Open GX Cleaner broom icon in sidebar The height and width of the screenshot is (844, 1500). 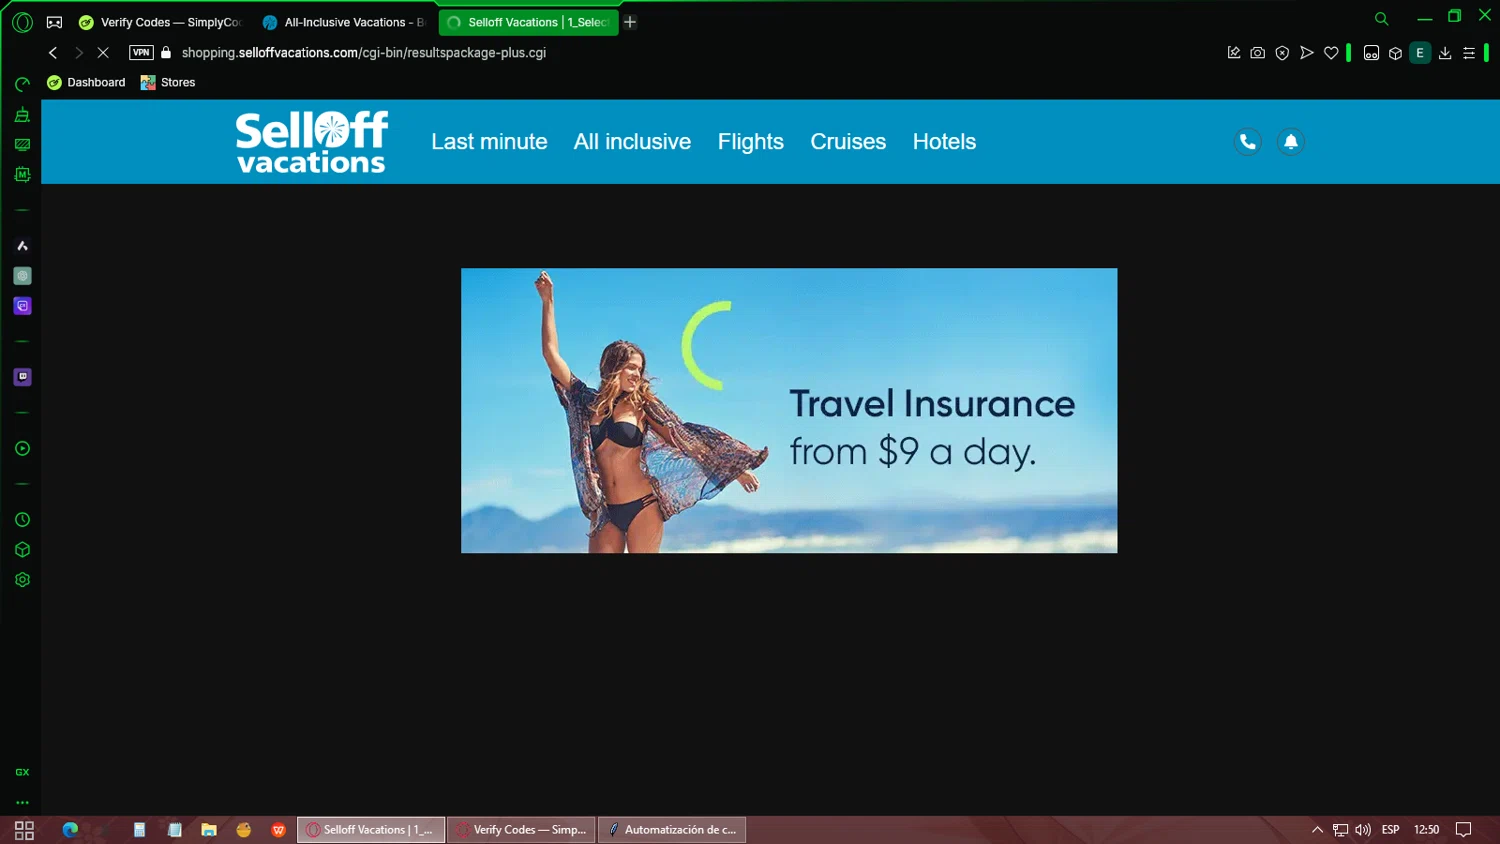pyautogui.click(x=22, y=115)
